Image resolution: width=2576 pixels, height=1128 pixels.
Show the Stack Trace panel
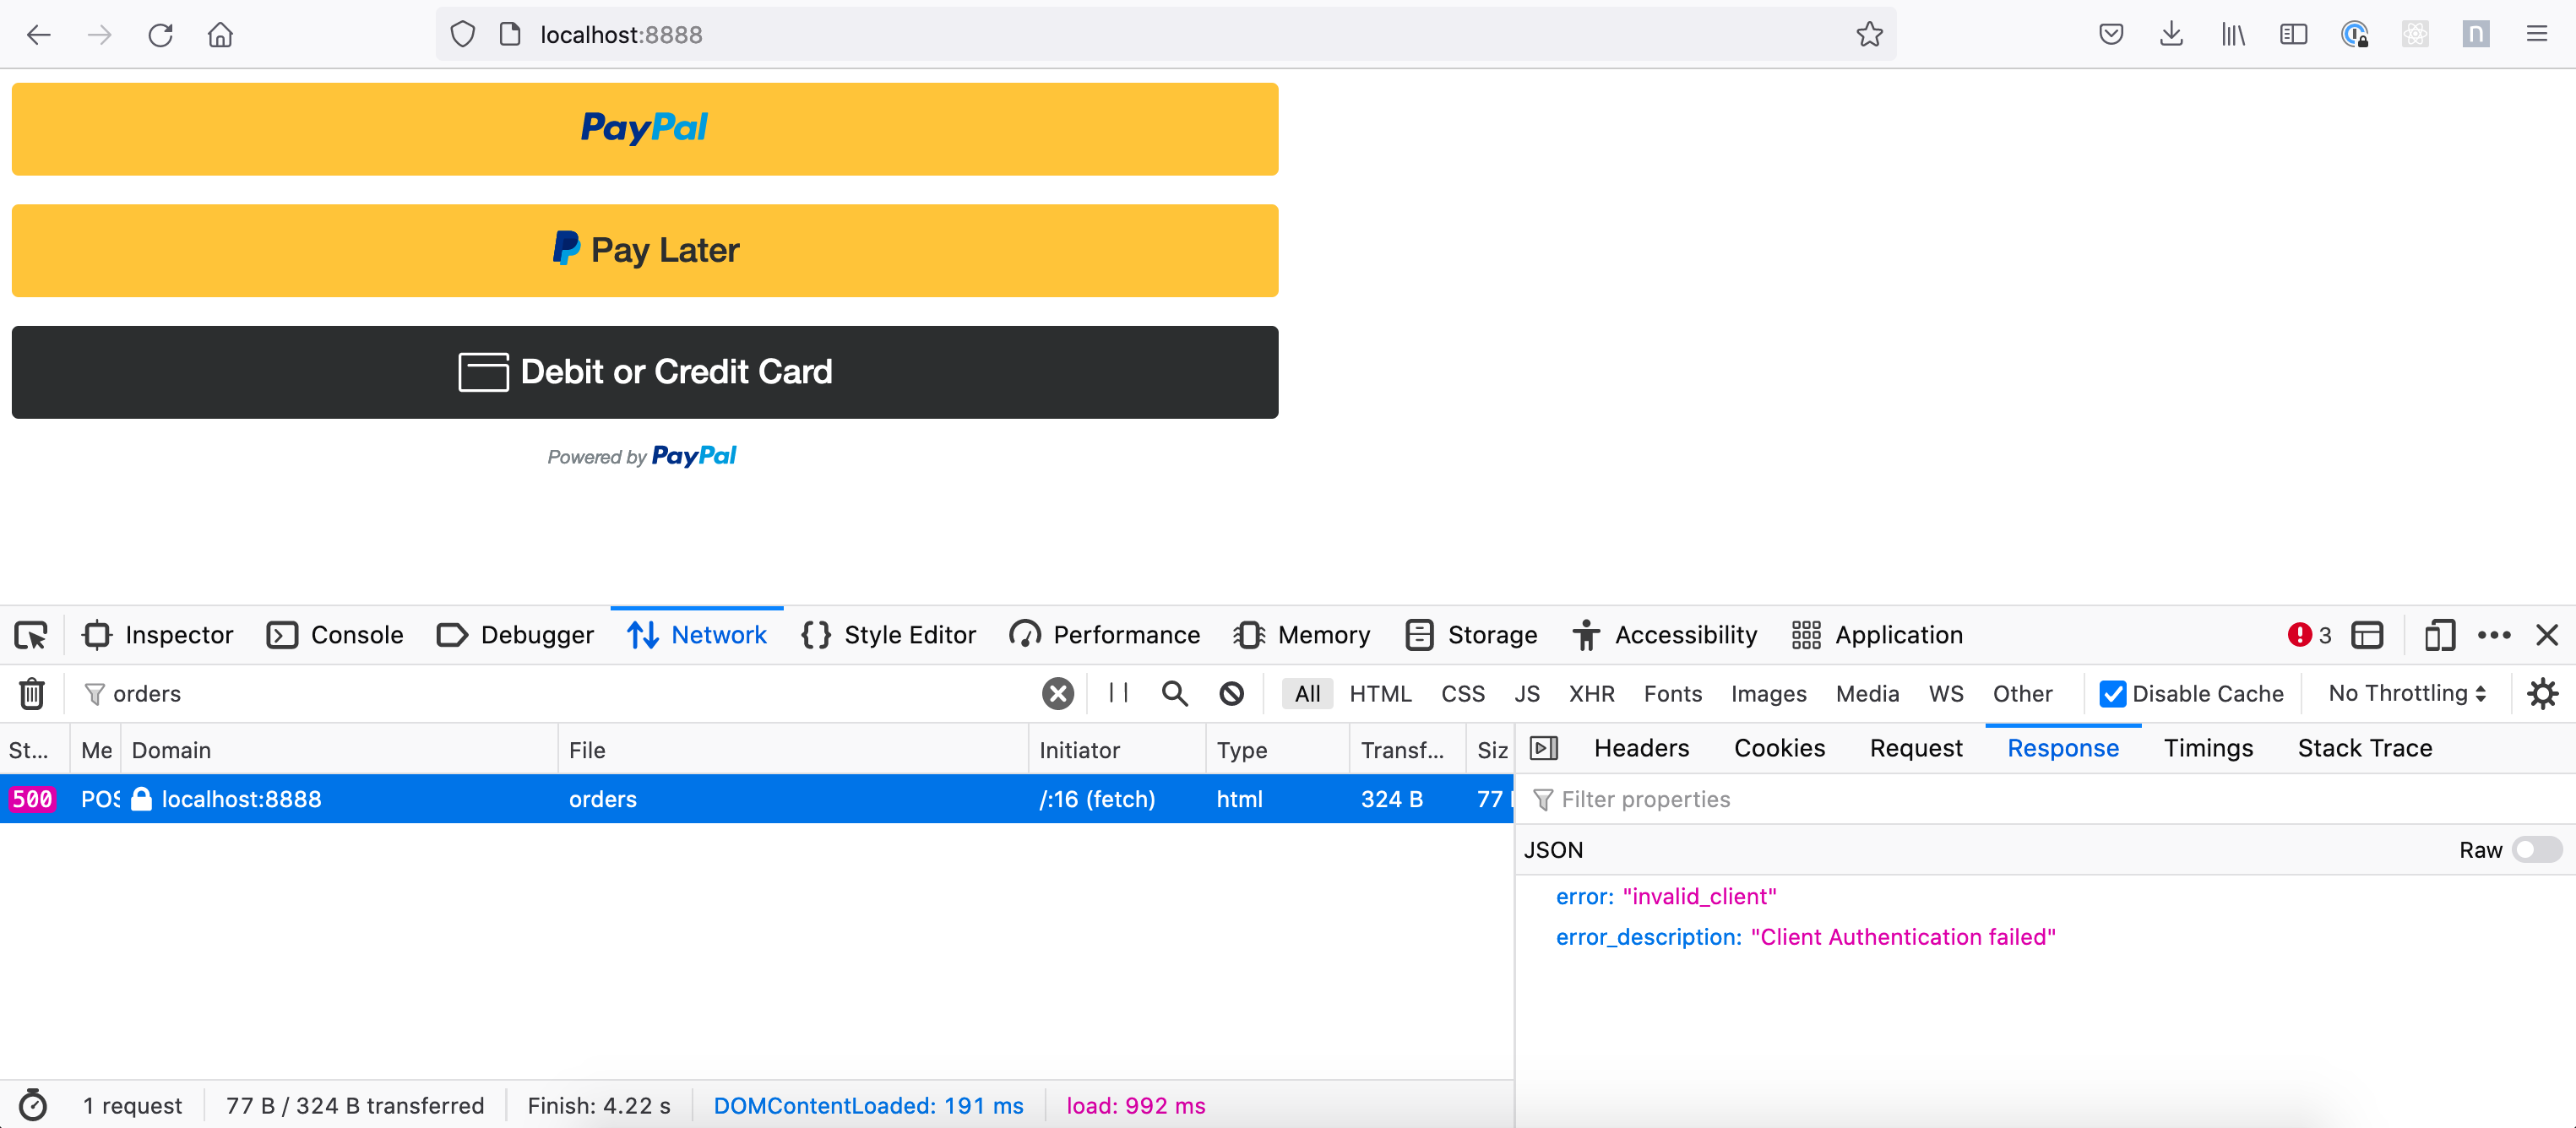2364,748
